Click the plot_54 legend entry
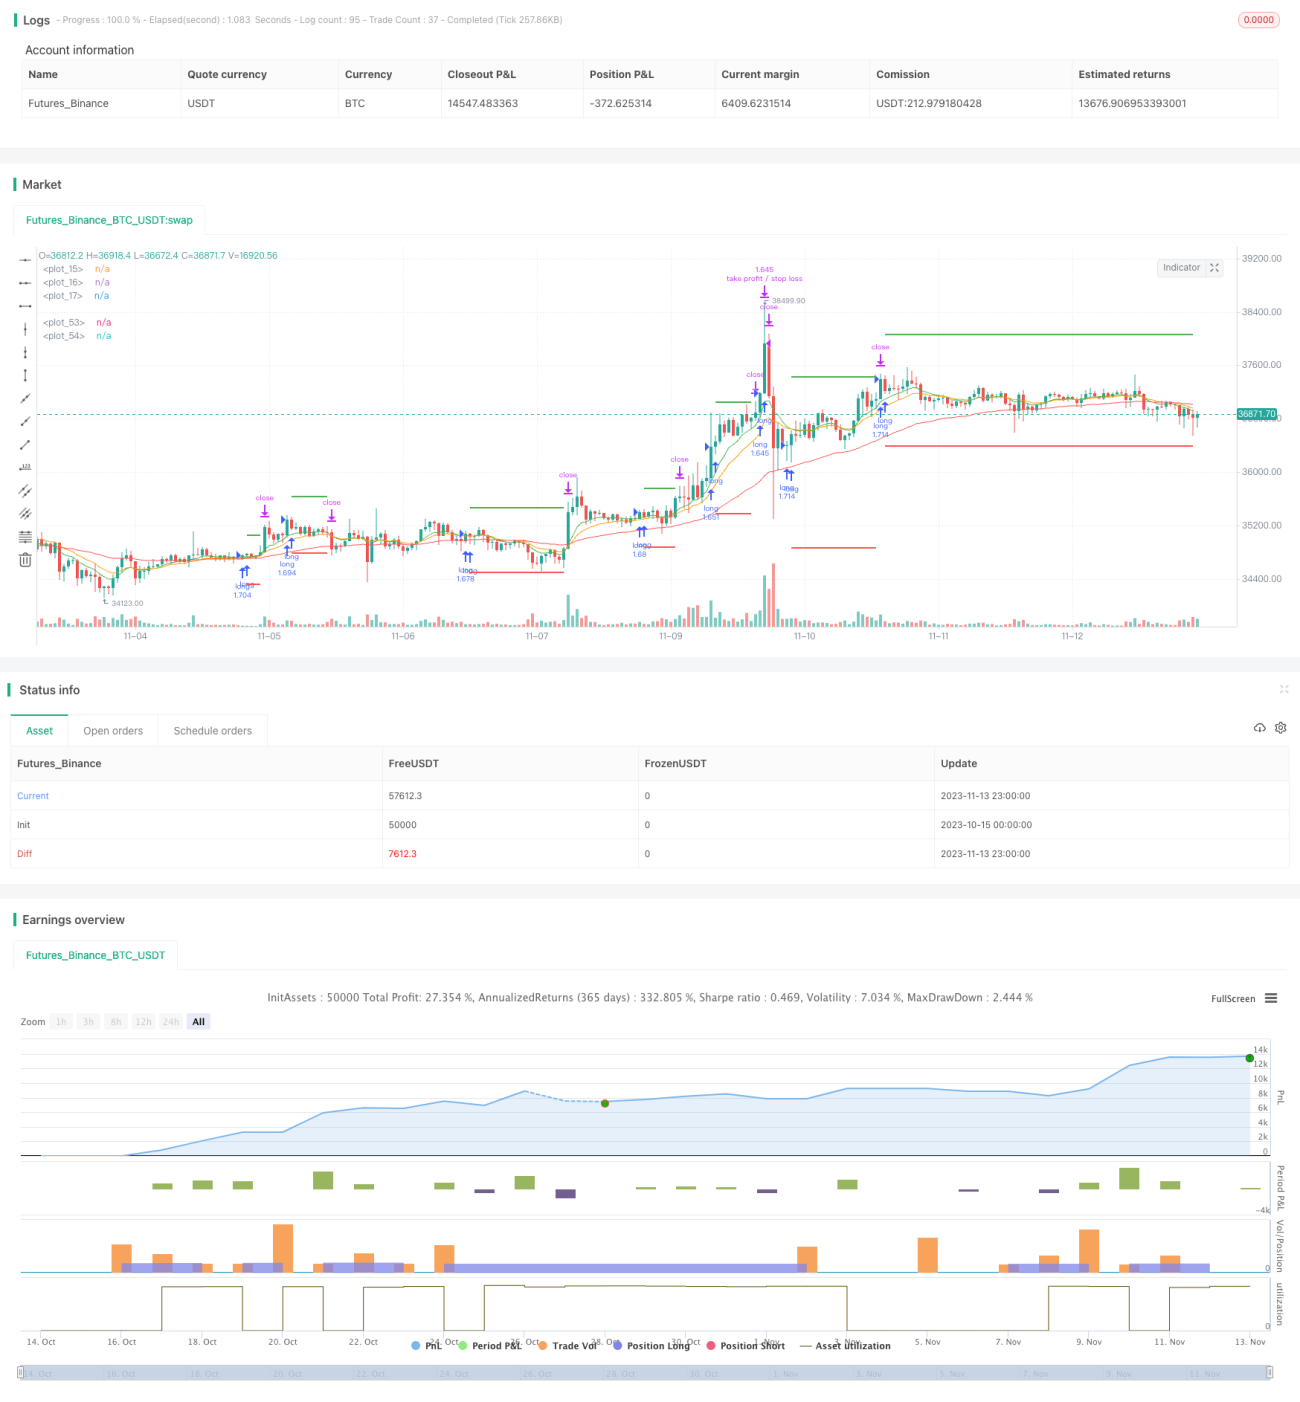The height and width of the screenshot is (1402, 1300). tap(77, 336)
